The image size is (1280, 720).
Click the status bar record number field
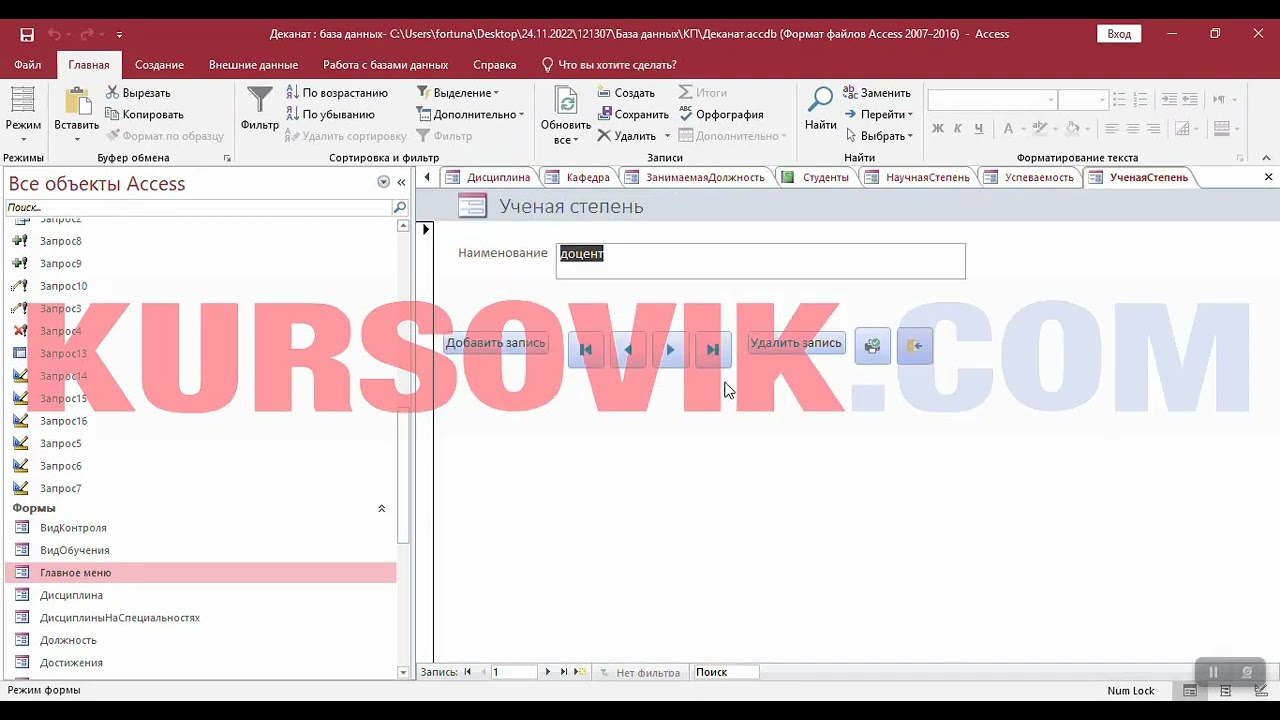[x=513, y=672]
